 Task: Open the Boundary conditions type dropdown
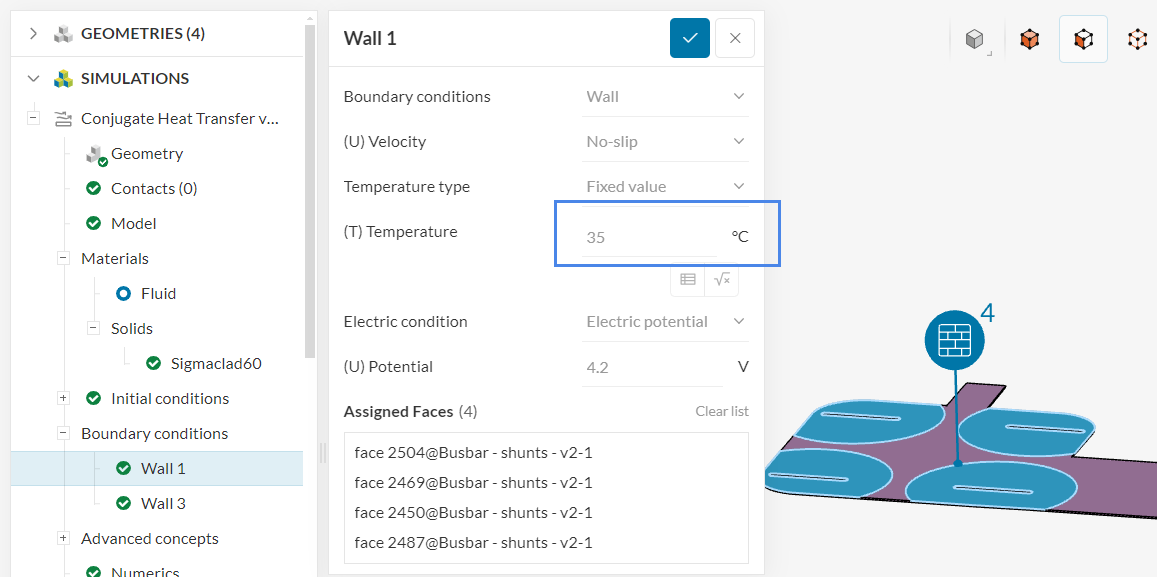pos(666,97)
